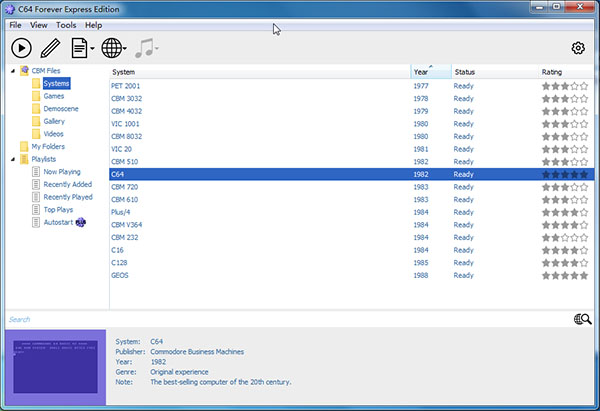The image size is (600, 411).
Task: Select the CBM 510 system row
Action: click(351, 162)
